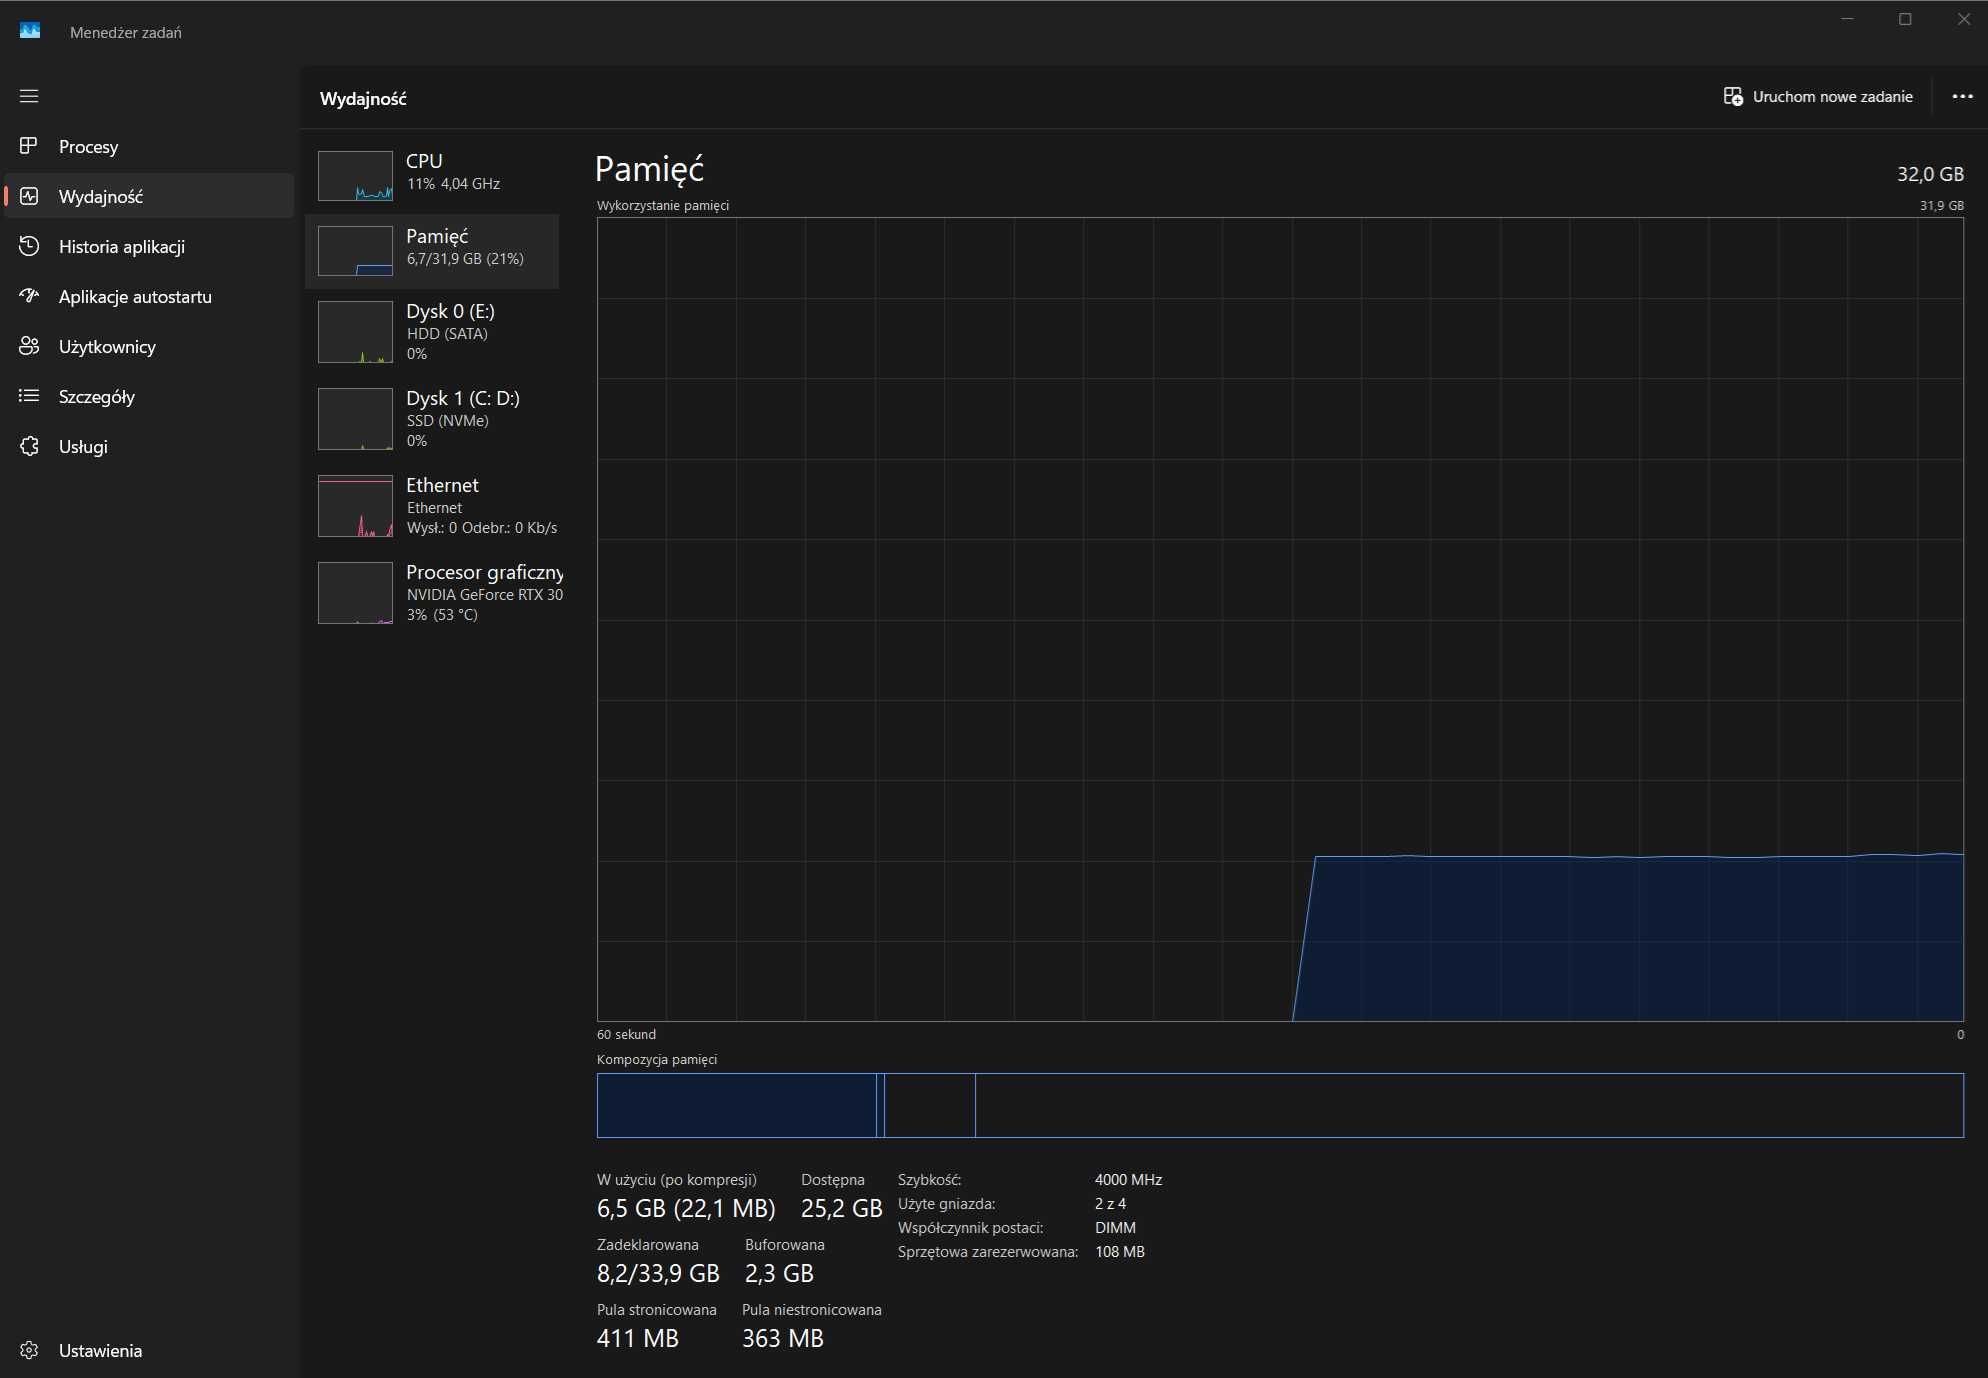
Task: Click the free segment of memory composition bar
Action: pyautogui.click(x=1469, y=1105)
